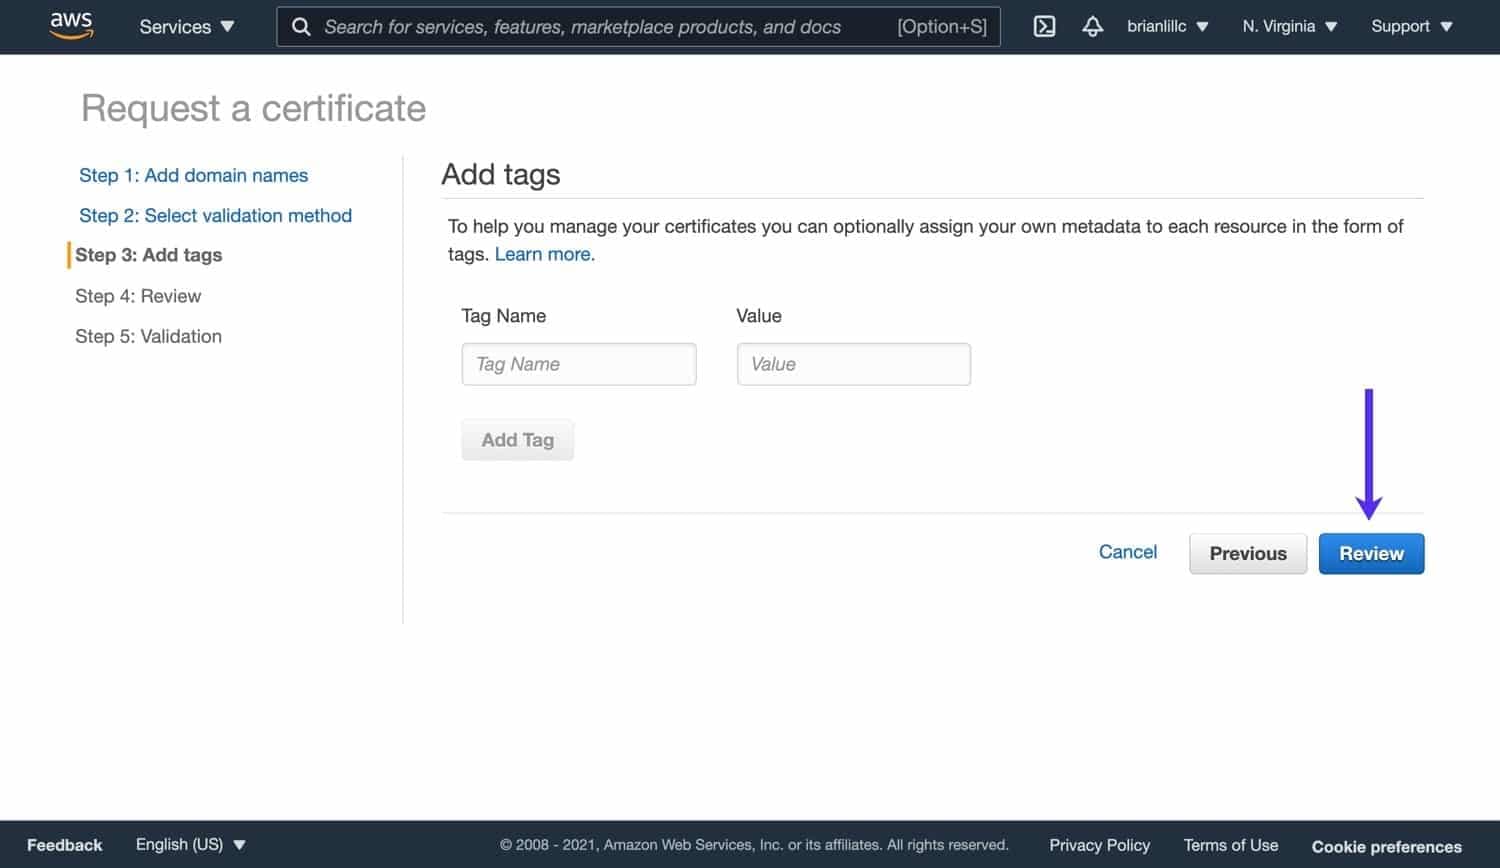Open Cookie preferences in the footer
This screenshot has height=868, width=1500.
[1386, 846]
